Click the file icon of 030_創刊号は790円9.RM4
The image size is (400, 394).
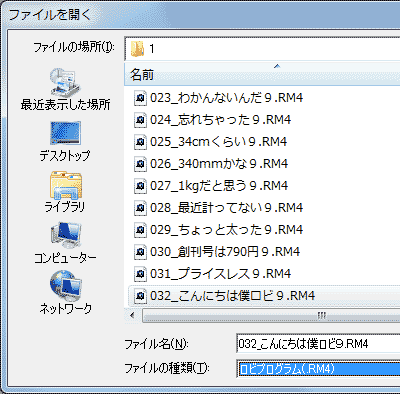click(x=140, y=252)
